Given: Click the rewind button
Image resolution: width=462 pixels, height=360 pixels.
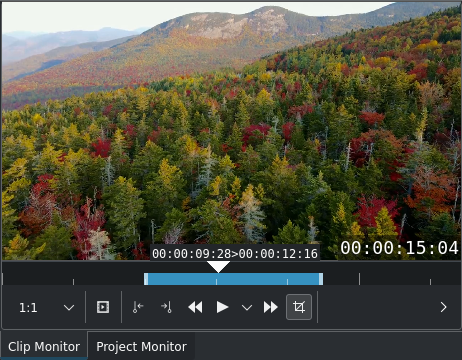Looking at the screenshot, I should point(195,307).
